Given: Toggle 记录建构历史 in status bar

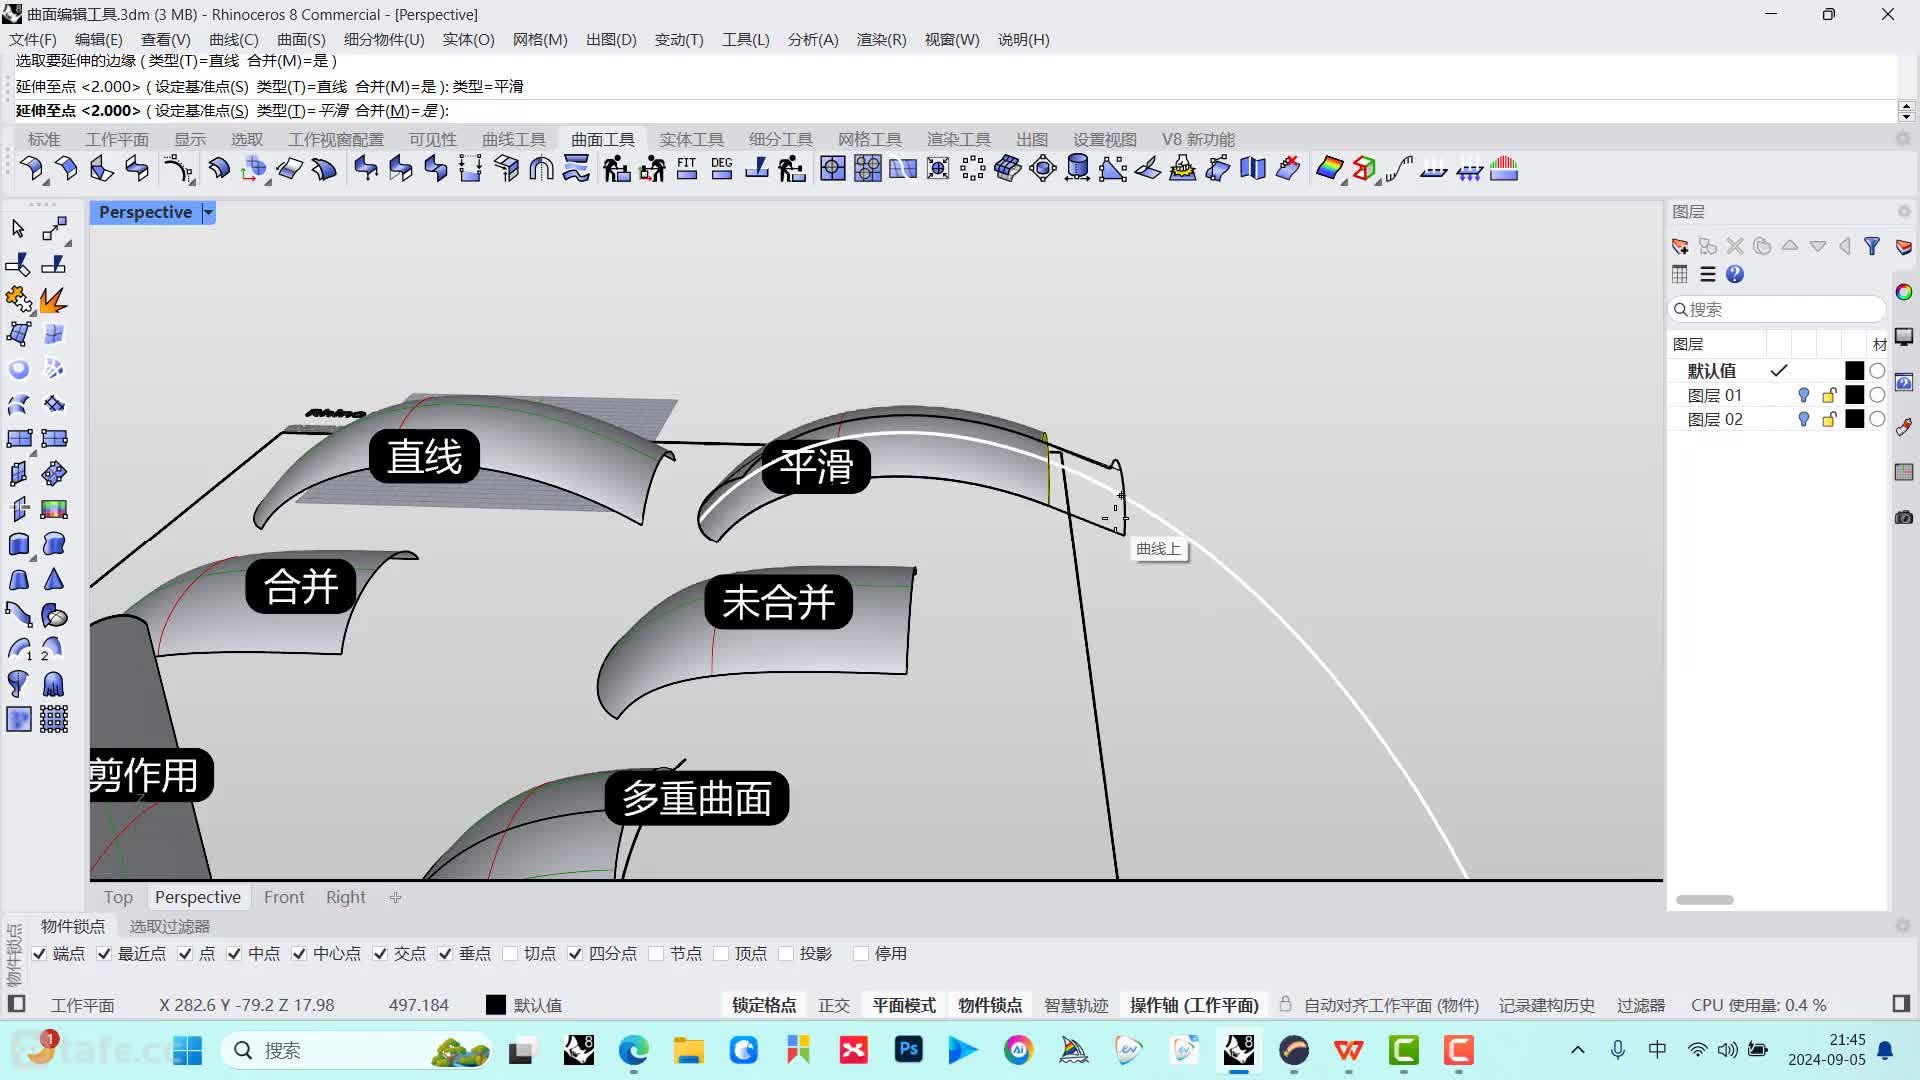Looking at the screenshot, I should pos(1546,1005).
